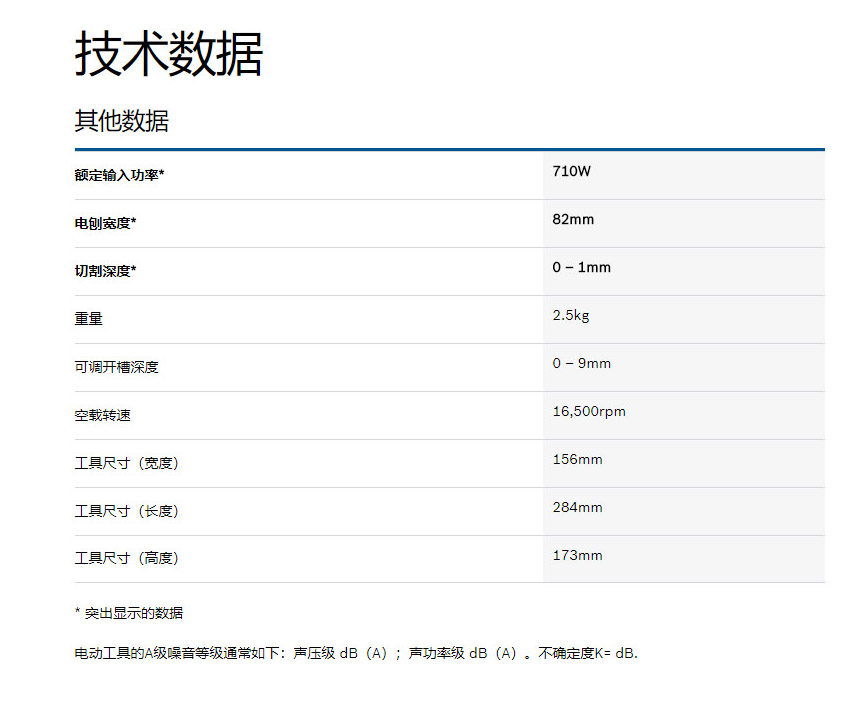Image resolution: width=864 pixels, height=710 pixels.
Task: Select the 切割深度* row label
Action: point(105,271)
